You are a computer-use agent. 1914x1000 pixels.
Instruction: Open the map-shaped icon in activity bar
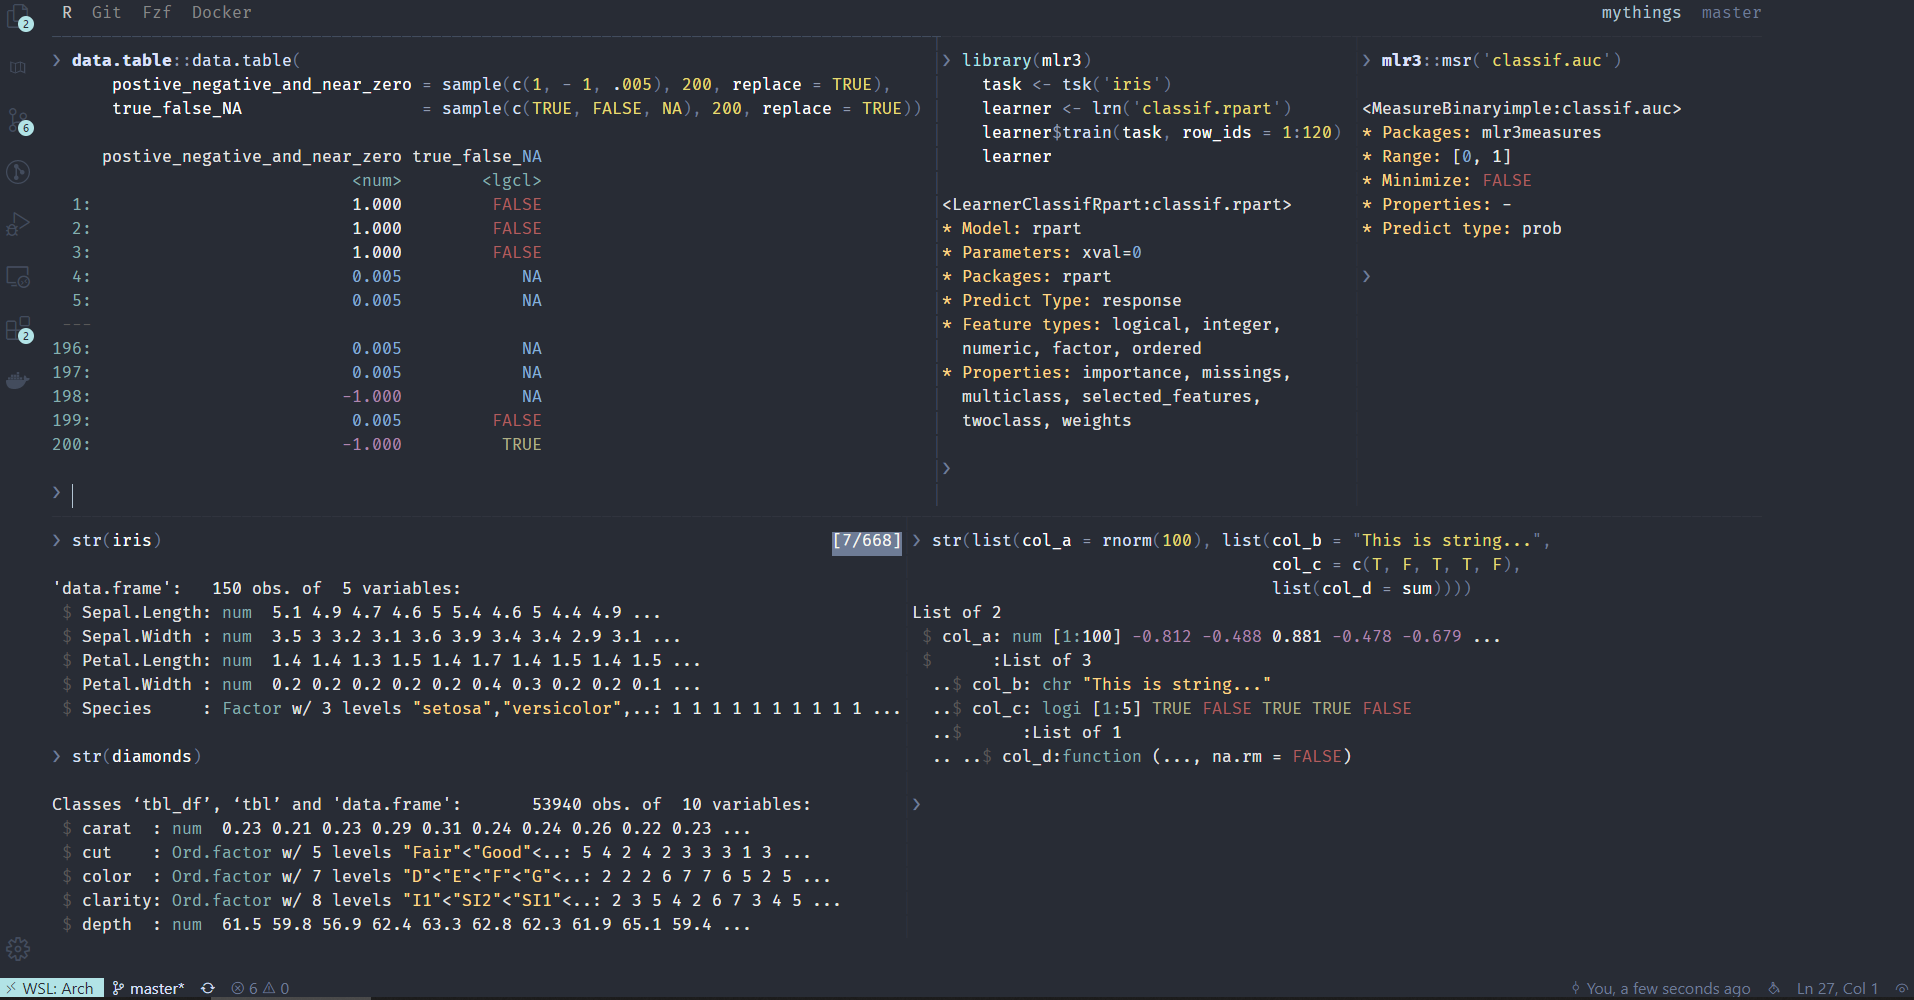tap(18, 68)
